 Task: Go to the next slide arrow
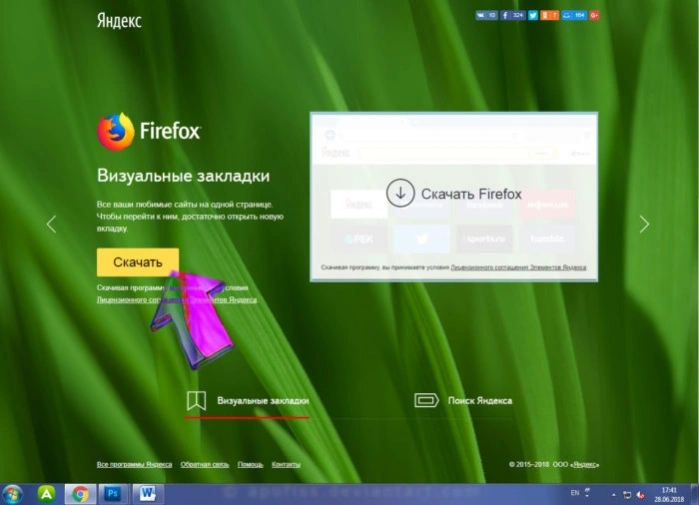click(644, 224)
